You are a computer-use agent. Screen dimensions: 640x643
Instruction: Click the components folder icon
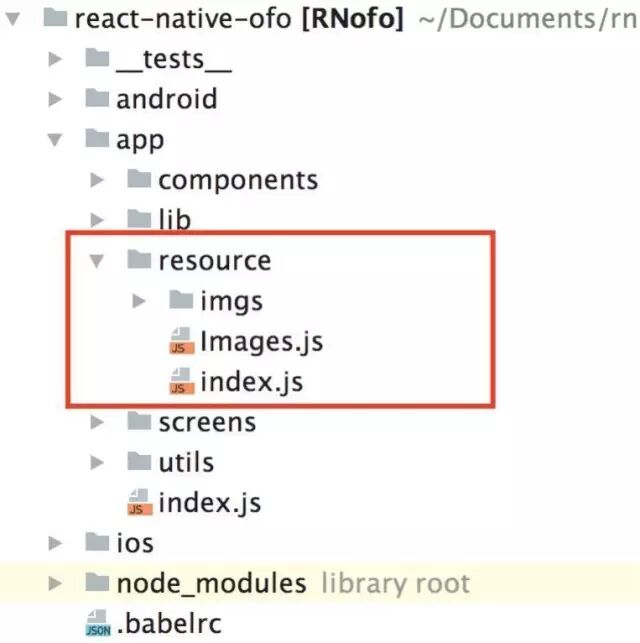(139, 178)
